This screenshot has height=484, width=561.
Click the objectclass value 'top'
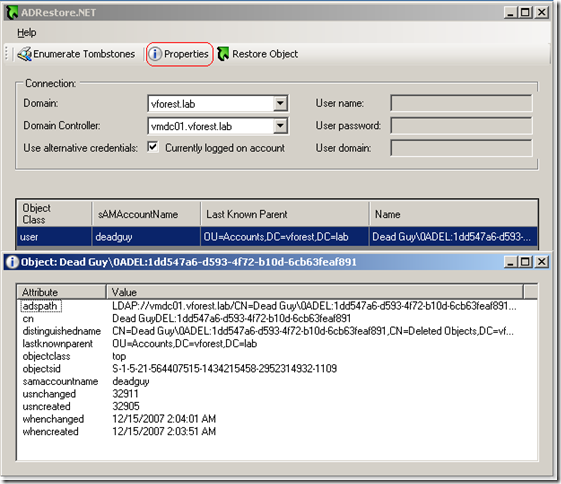tap(119, 356)
